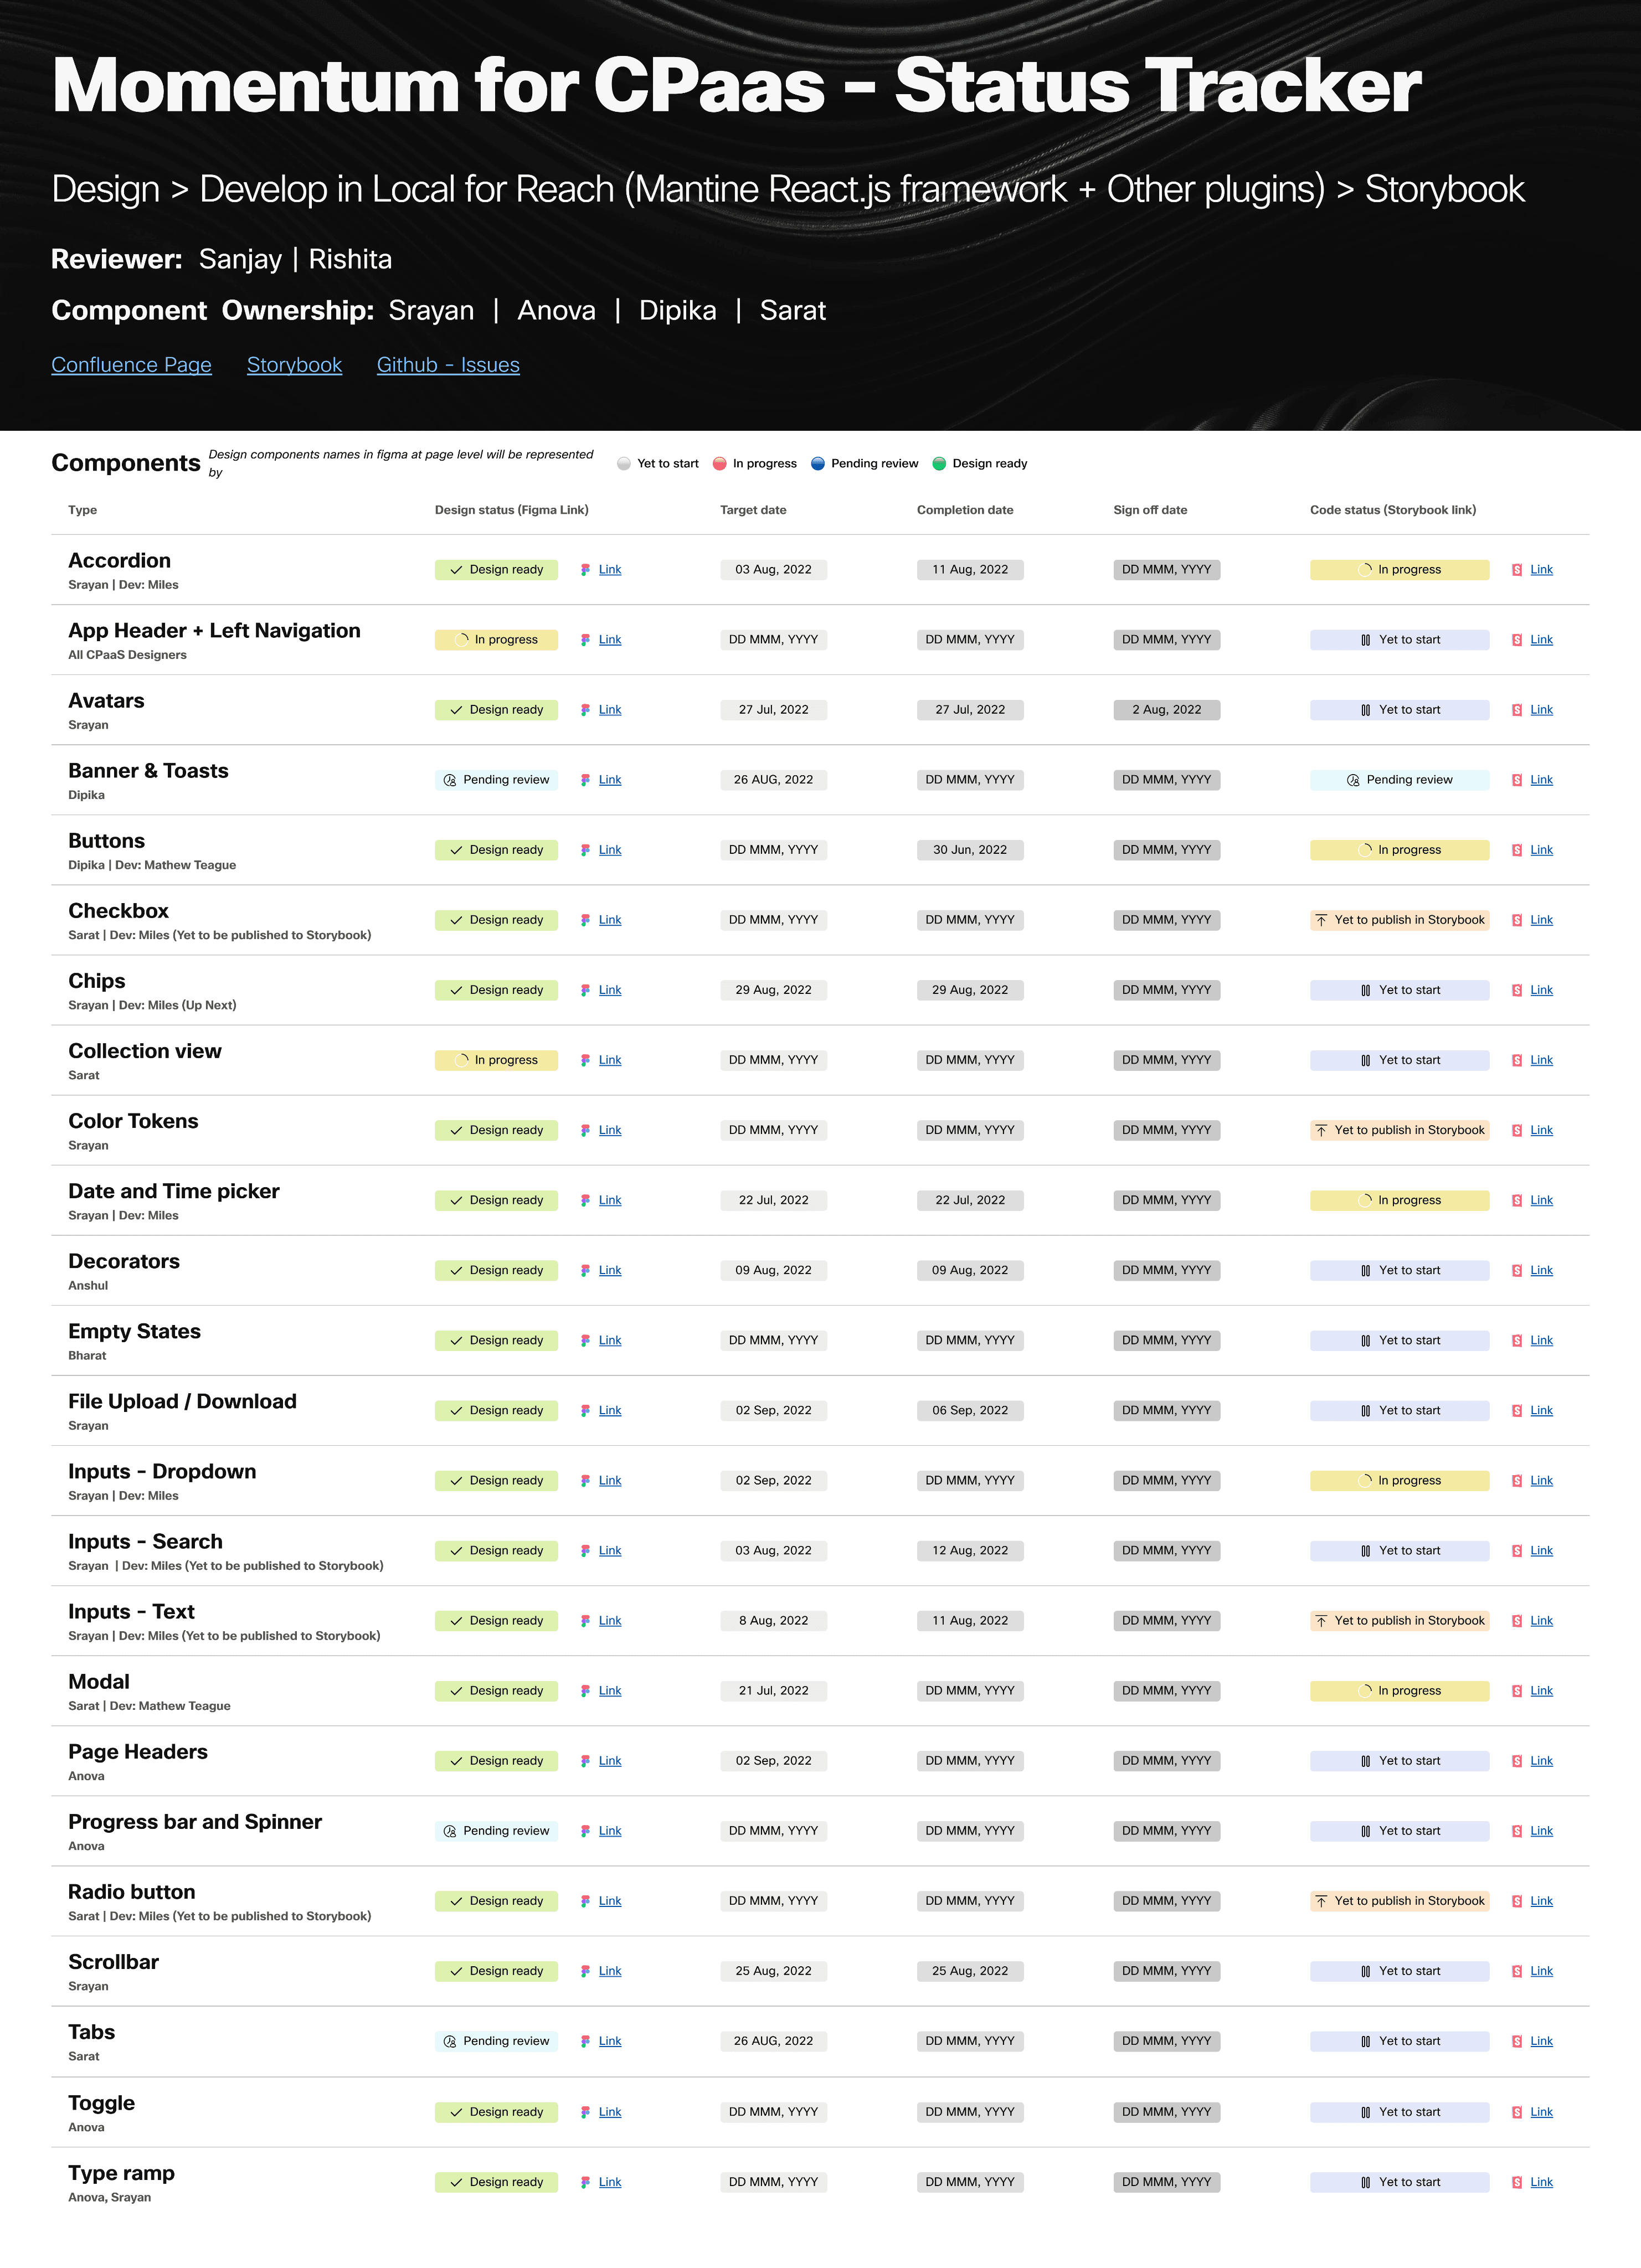Click the Figma Link text in the Toggle row

click(x=610, y=2112)
